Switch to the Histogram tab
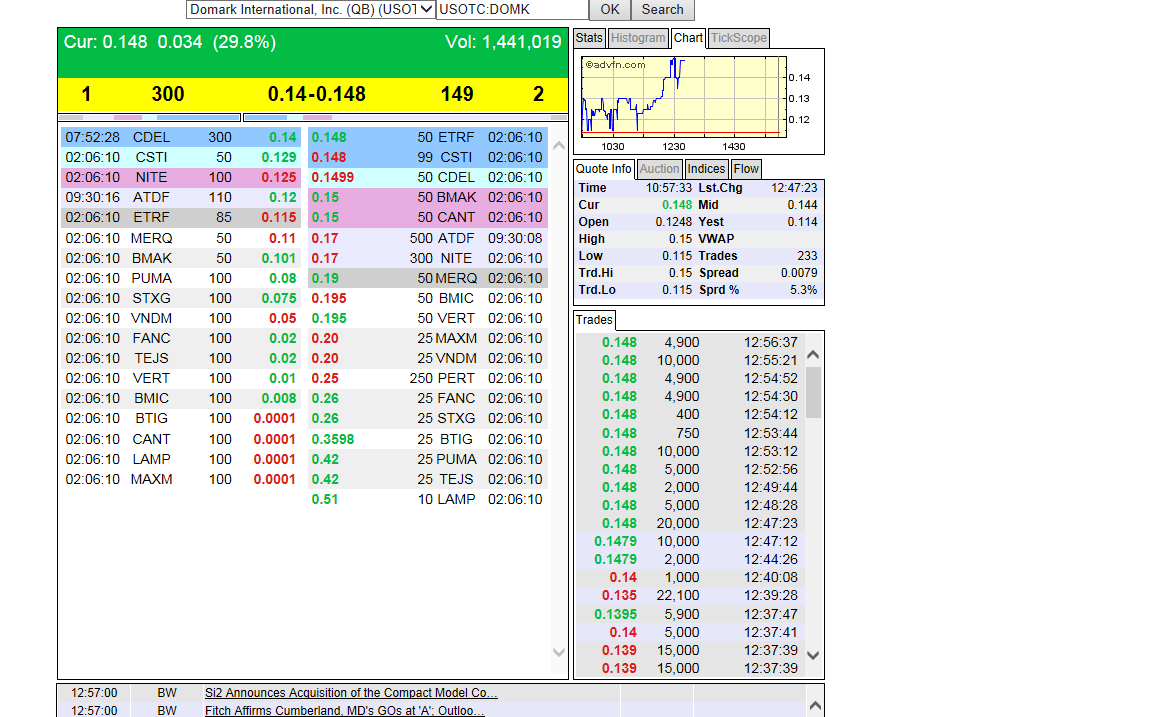 pos(638,38)
